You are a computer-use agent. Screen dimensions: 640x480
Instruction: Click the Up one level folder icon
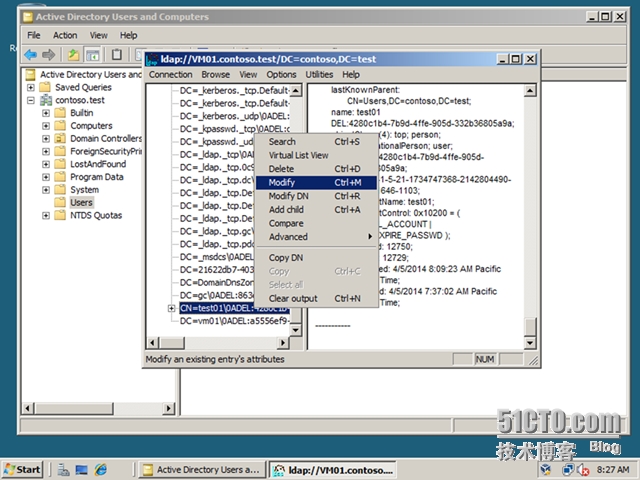point(73,54)
